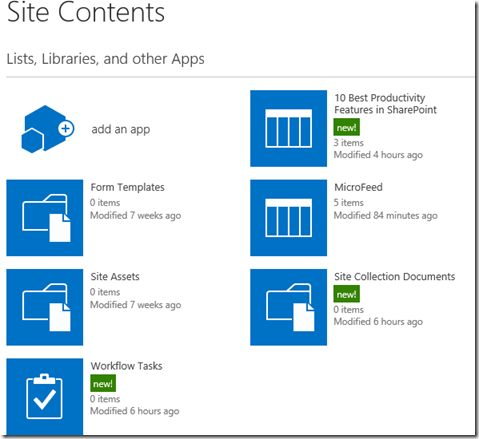Click the new! badge under Workflow Tasks

coord(103,383)
